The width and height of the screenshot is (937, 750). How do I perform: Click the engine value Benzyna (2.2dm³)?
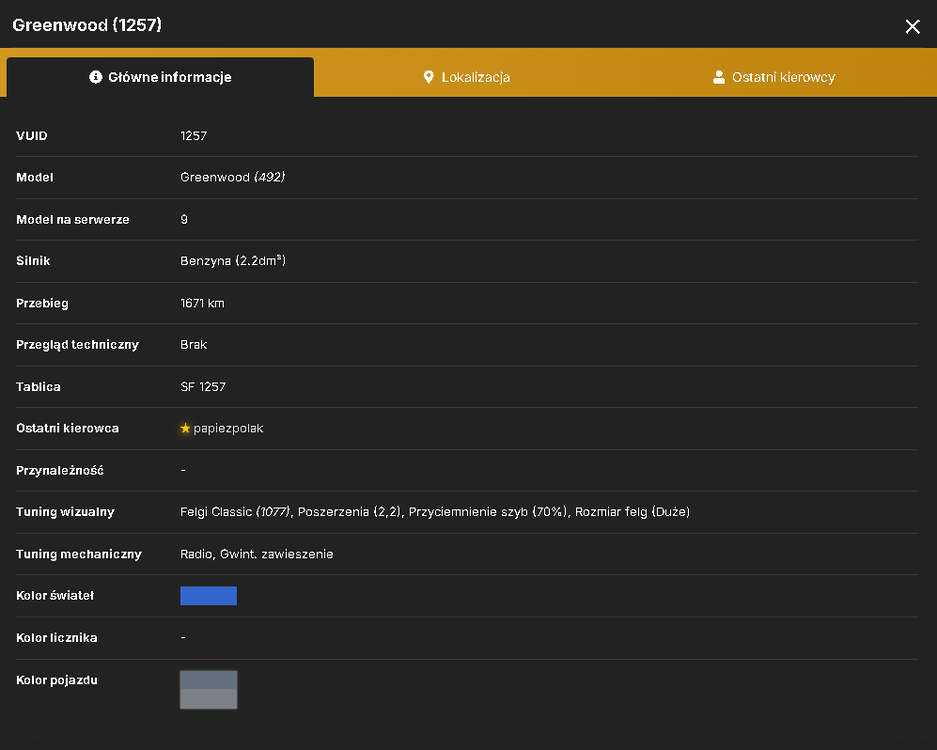point(233,261)
